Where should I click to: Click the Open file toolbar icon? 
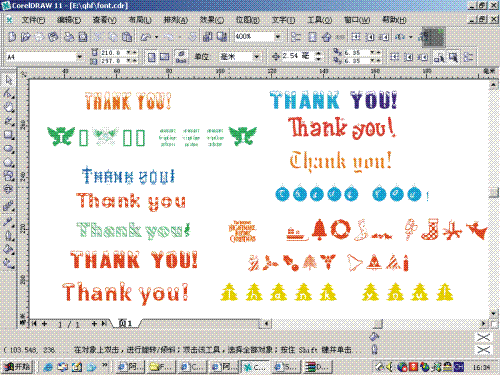pyautogui.click(x=26, y=36)
